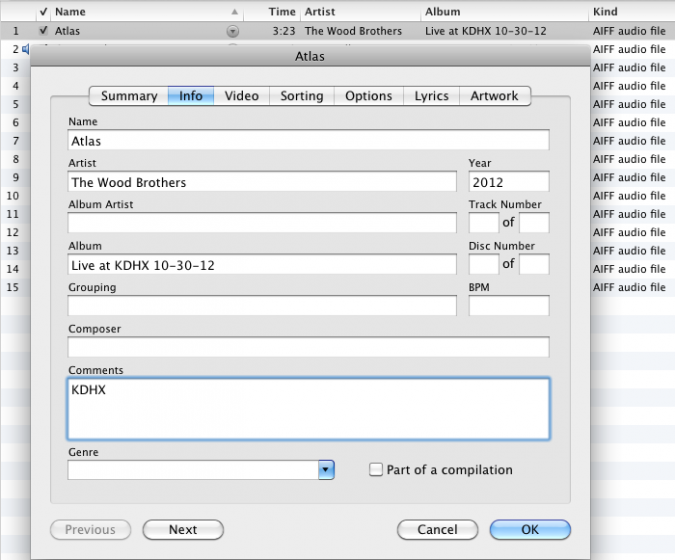The width and height of the screenshot is (675, 560).
Task: Show the Lyrics tab
Action: coord(431,96)
